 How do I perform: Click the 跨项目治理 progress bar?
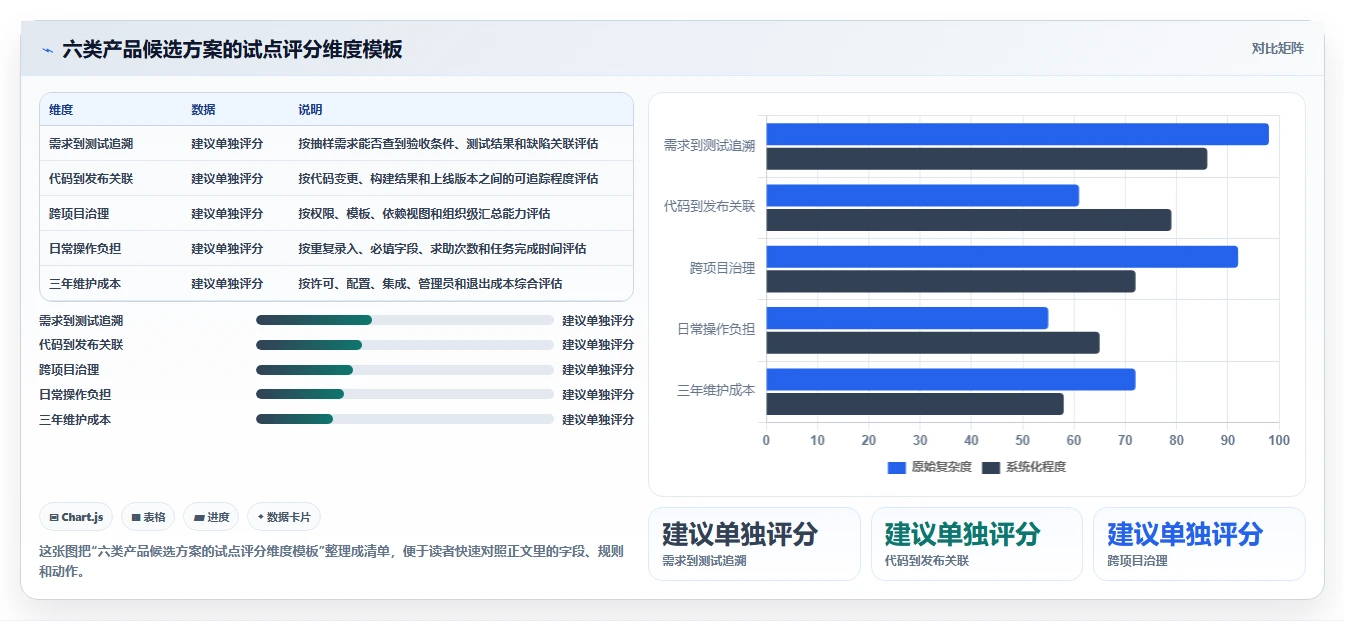point(405,370)
